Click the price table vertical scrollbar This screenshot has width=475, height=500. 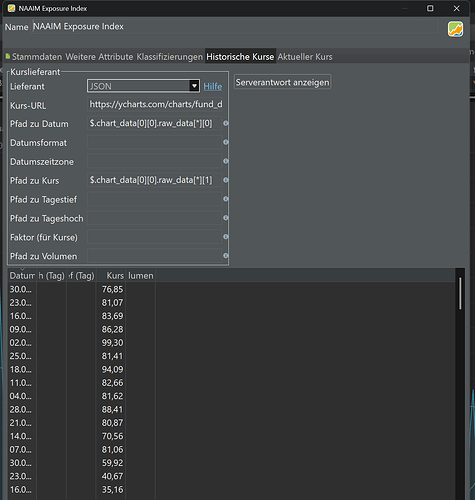[x=460, y=293]
